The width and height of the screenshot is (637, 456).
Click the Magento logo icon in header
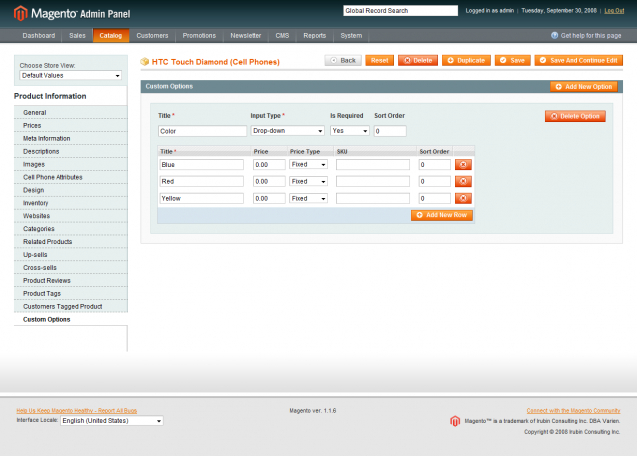(x=20, y=13)
